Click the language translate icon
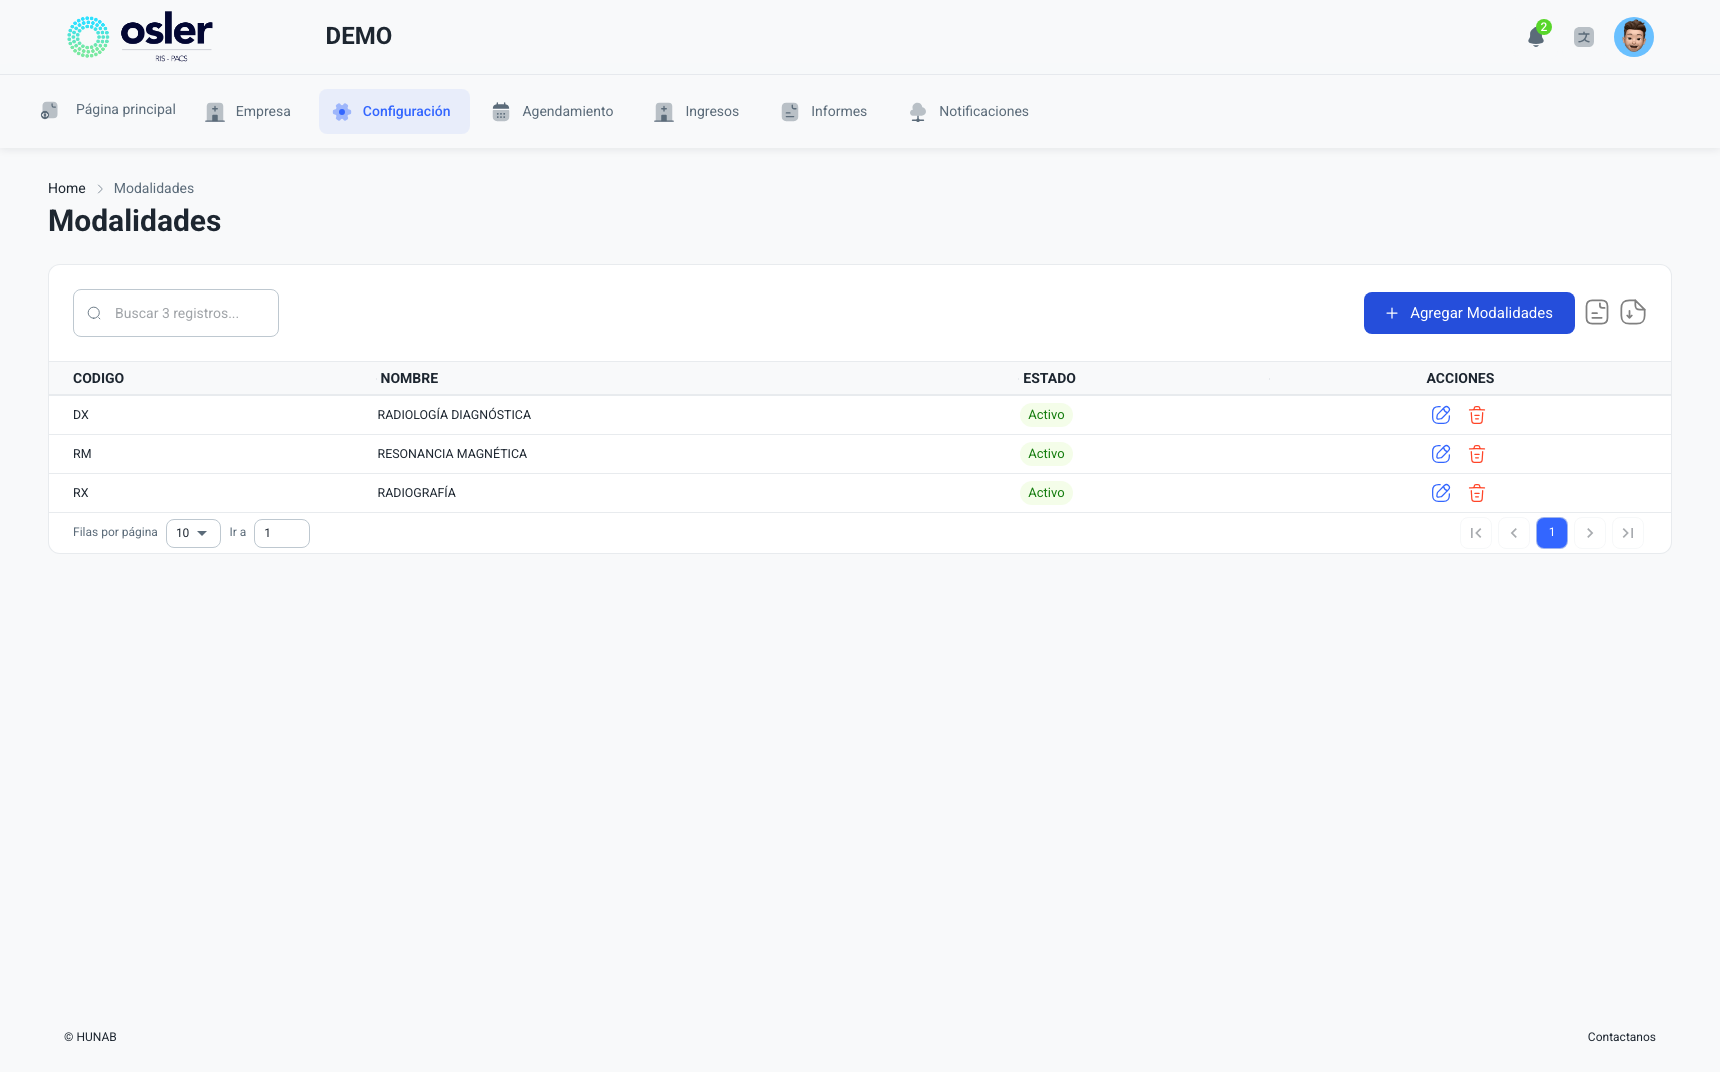The image size is (1720, 1072). [x=1584, y=37]
